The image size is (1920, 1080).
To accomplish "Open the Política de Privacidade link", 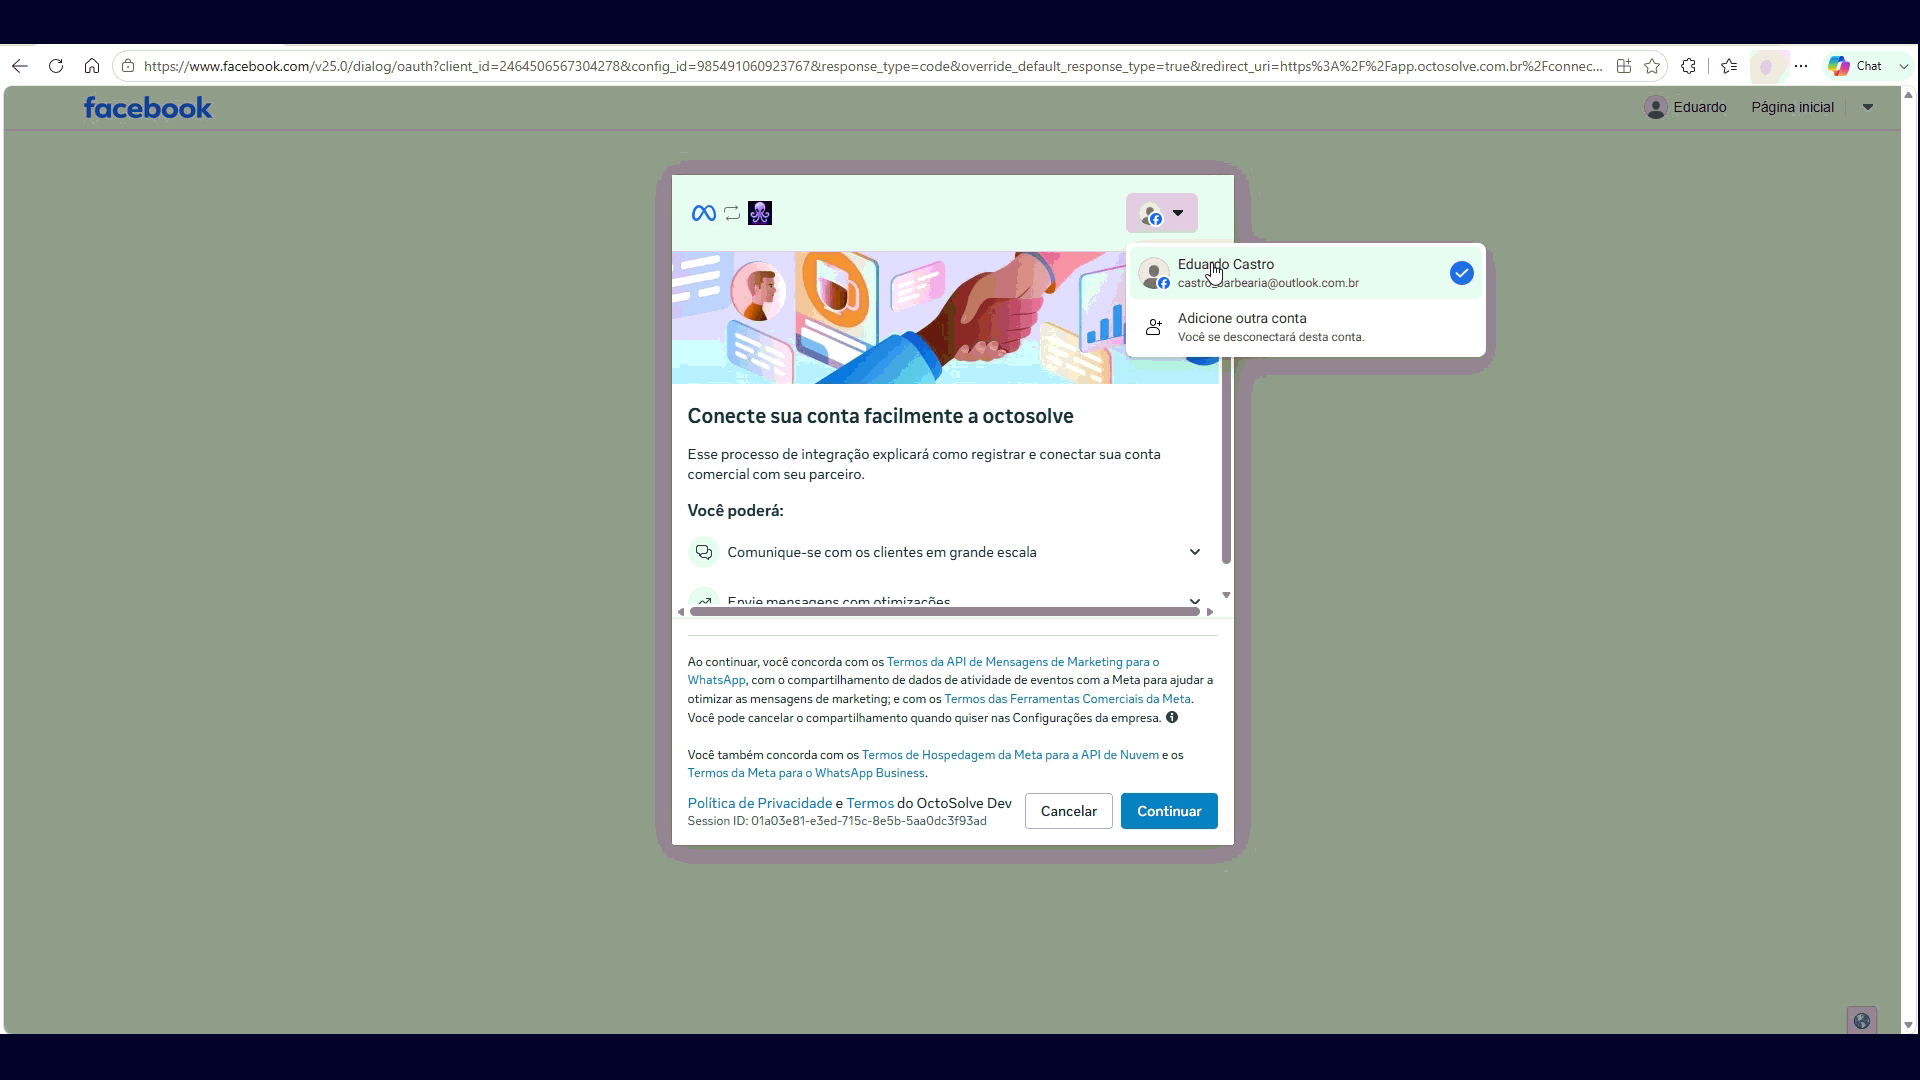I will (760, 803).
